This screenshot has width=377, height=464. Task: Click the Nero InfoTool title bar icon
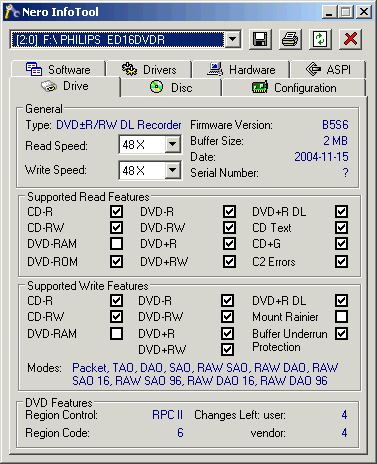pos(12,12)
